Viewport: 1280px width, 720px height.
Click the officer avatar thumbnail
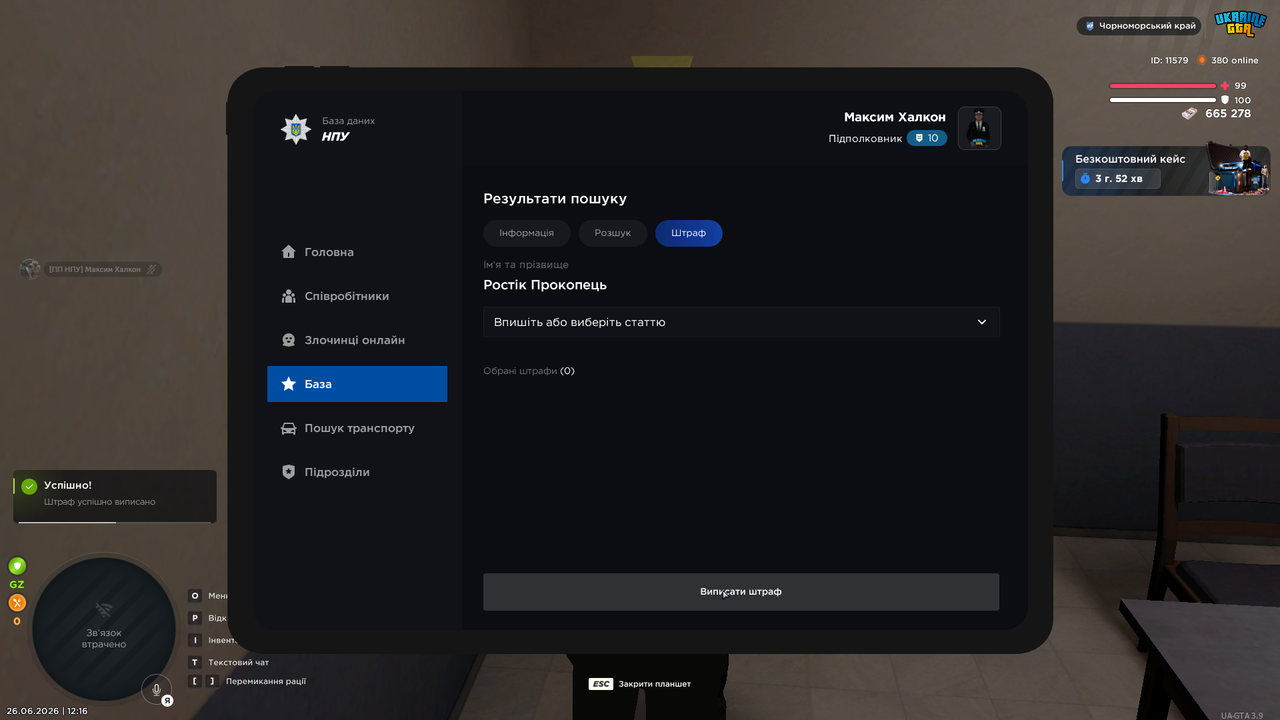pyautogui.click(x=980, y=128)
